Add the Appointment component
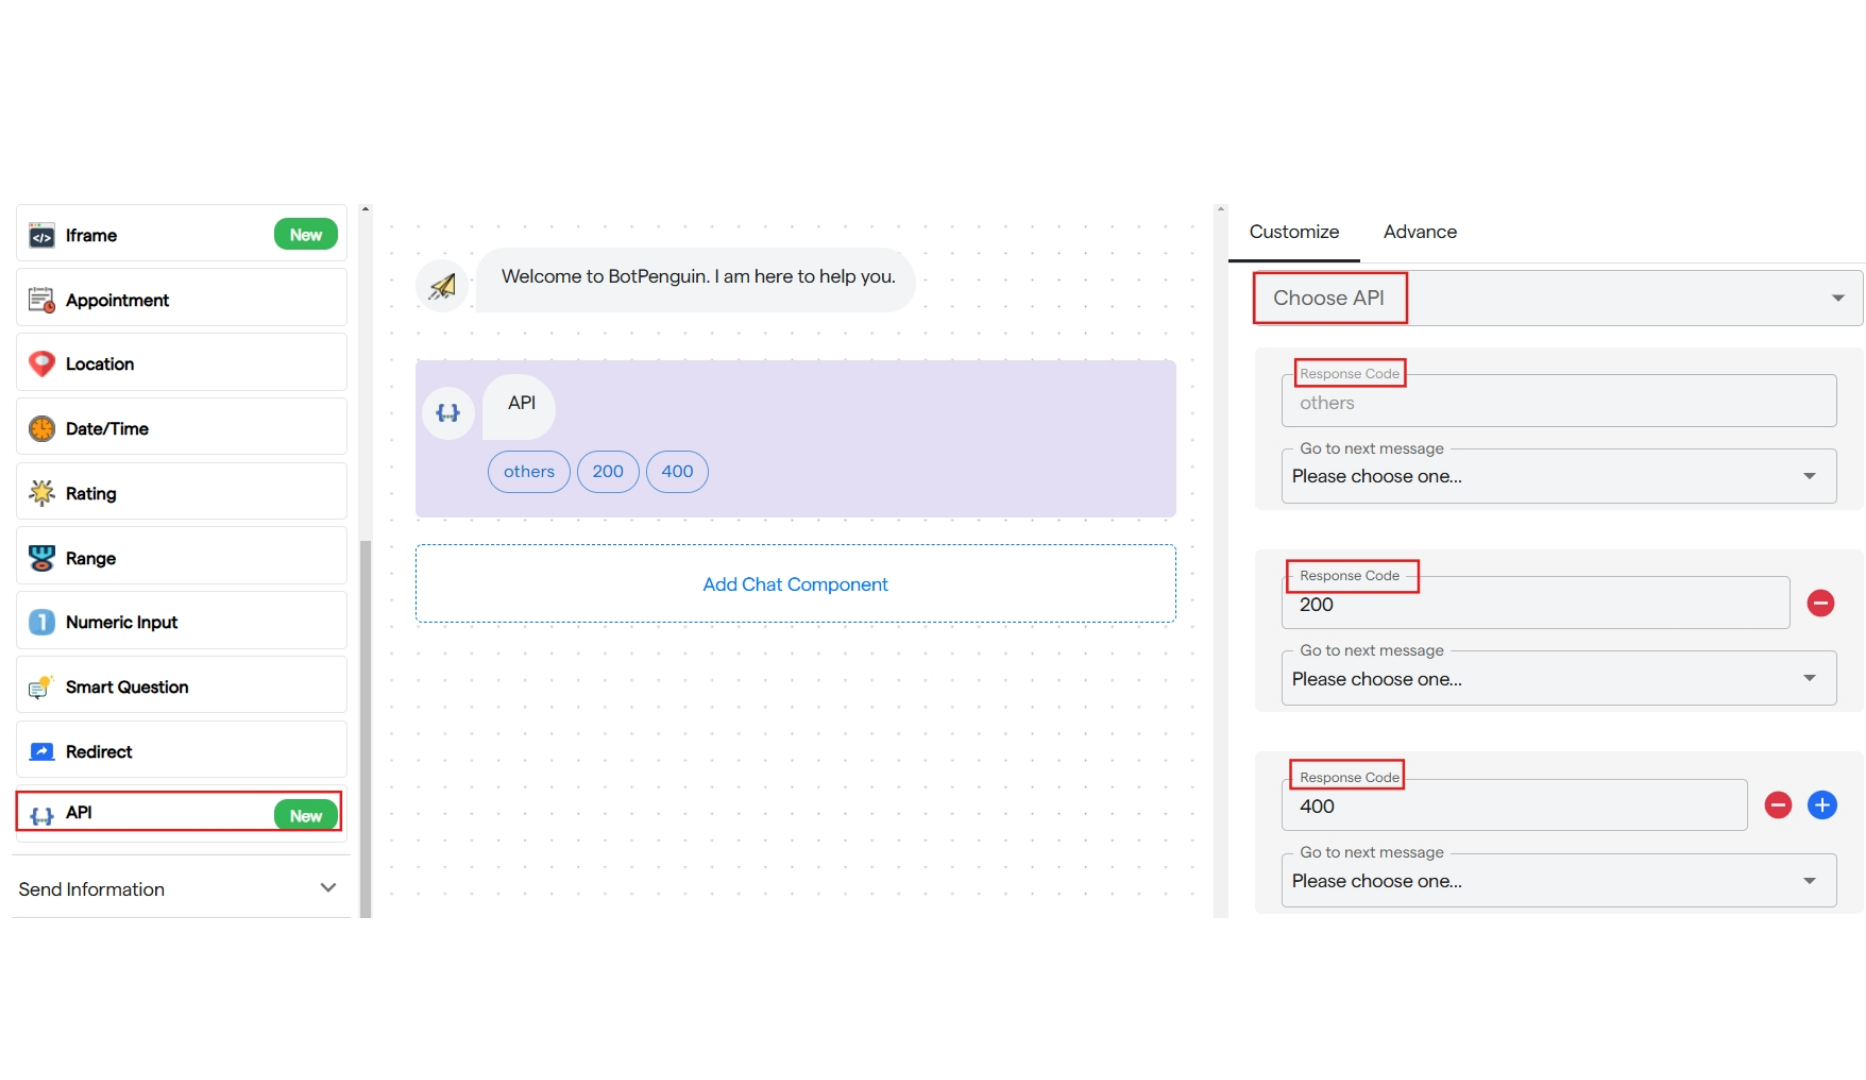1866x1080 pixels. tap(181, 299)
